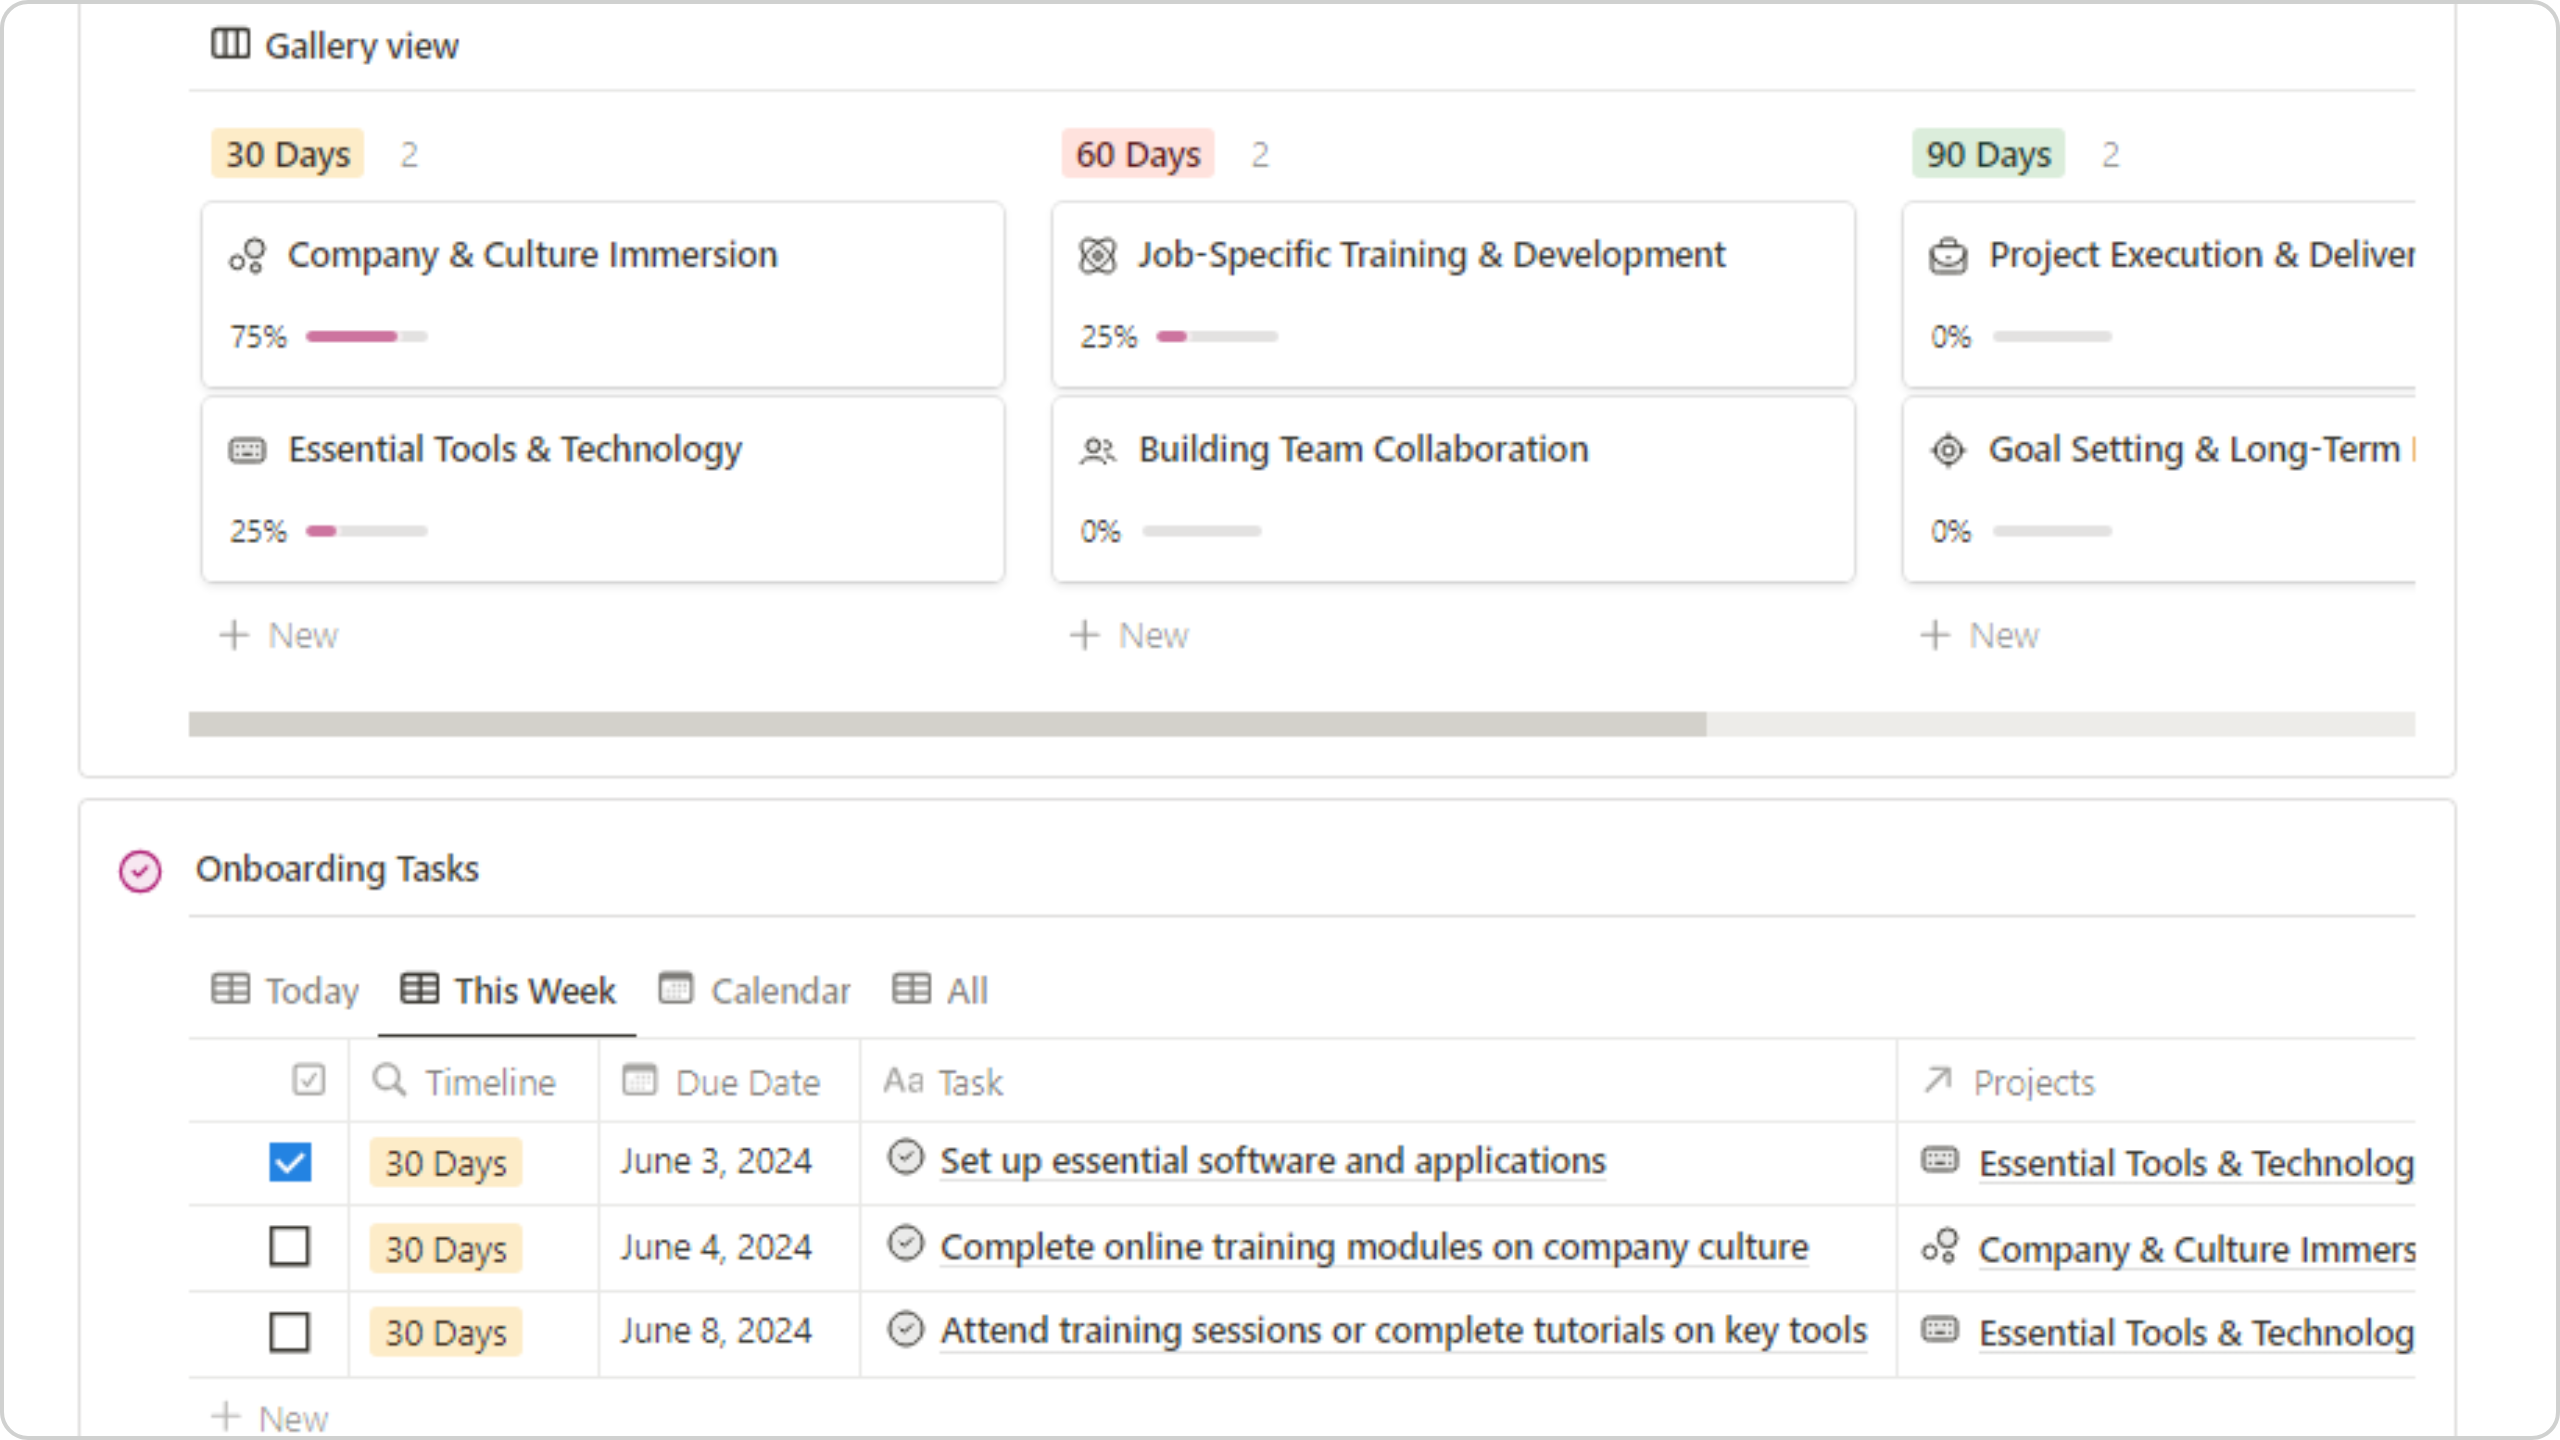Click the Gallery view layout icon
The width and height of the screenshot is (2560, 1440).
[230, 44]
